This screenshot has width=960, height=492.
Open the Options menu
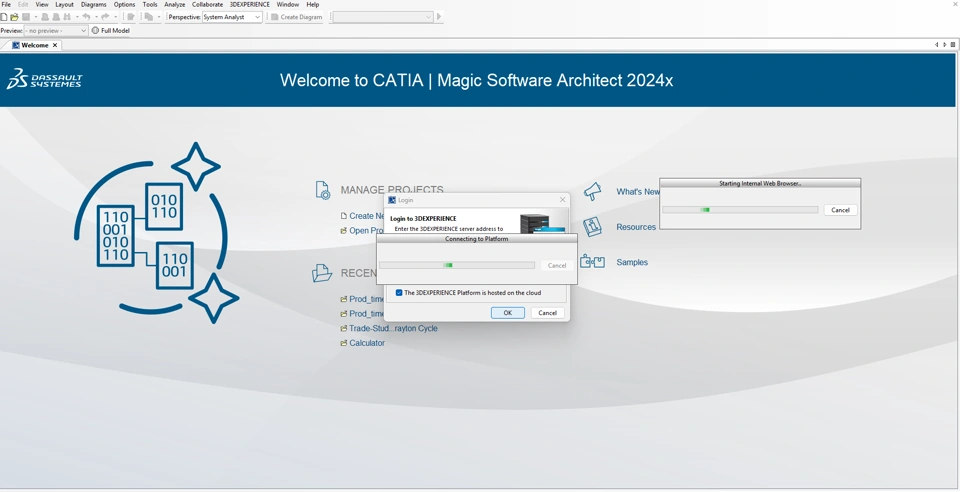tap(124, 4)
